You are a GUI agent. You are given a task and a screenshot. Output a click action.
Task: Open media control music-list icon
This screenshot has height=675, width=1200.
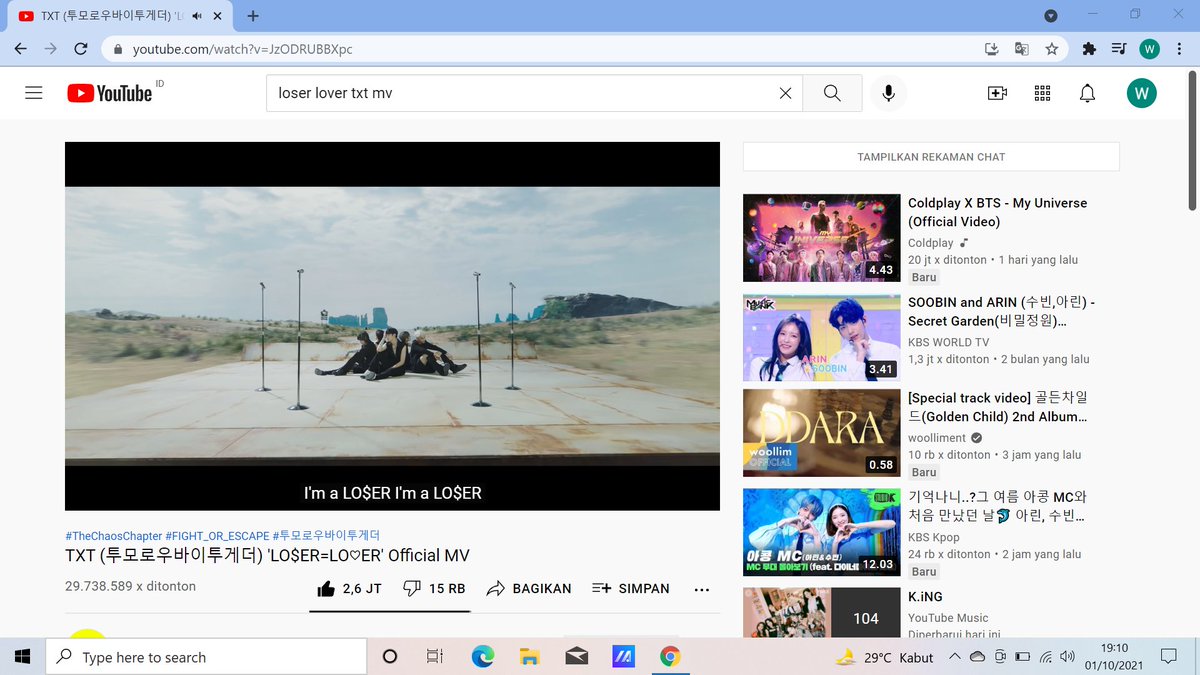pos(1119,49)
